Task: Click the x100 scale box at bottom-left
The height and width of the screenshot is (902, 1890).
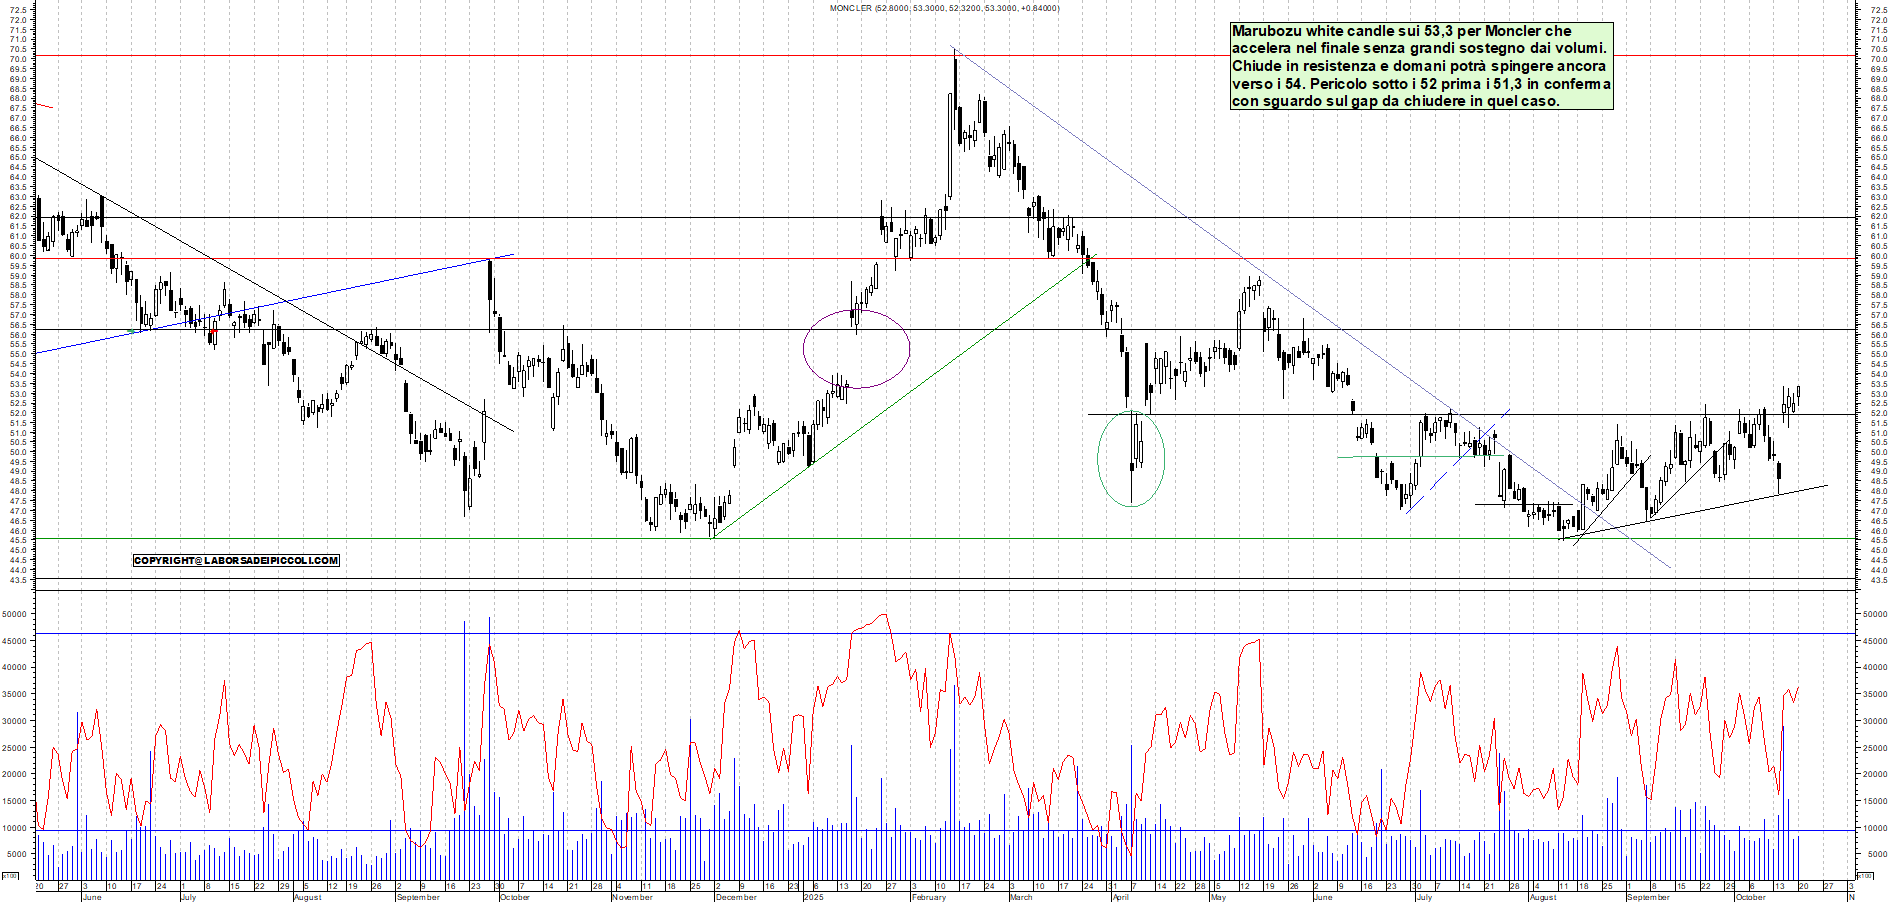Action: pyautogui.click(x=10, y=876)
